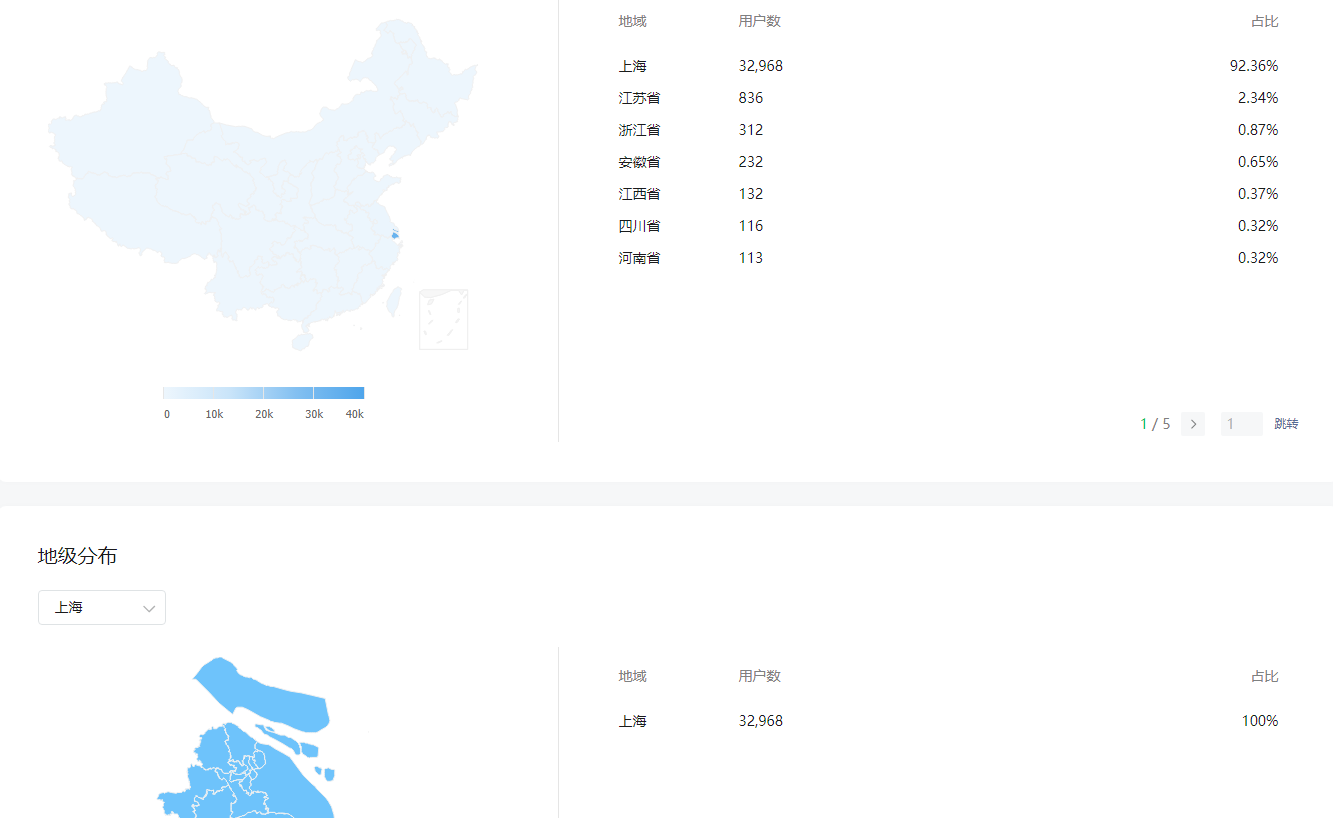Click the user count 113
The height and width of the screenshot is (818, 1333).
coord(751,258)
